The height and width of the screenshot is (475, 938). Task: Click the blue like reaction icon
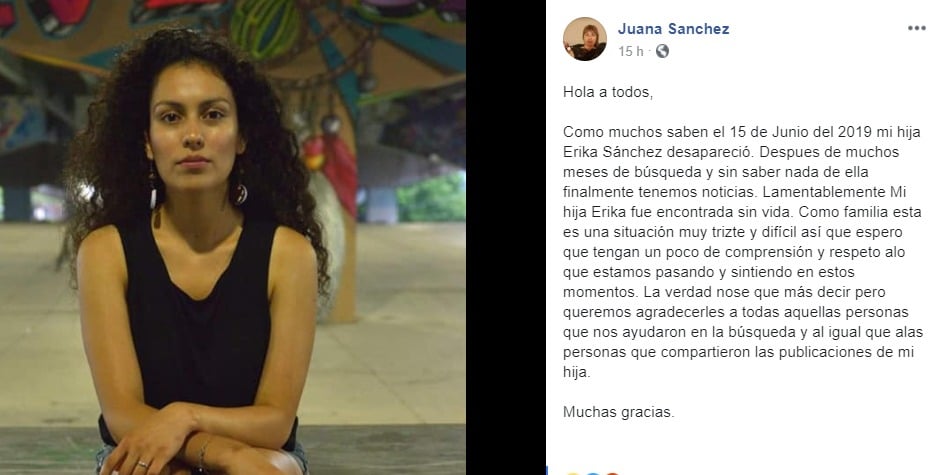[x=593, y=473]
